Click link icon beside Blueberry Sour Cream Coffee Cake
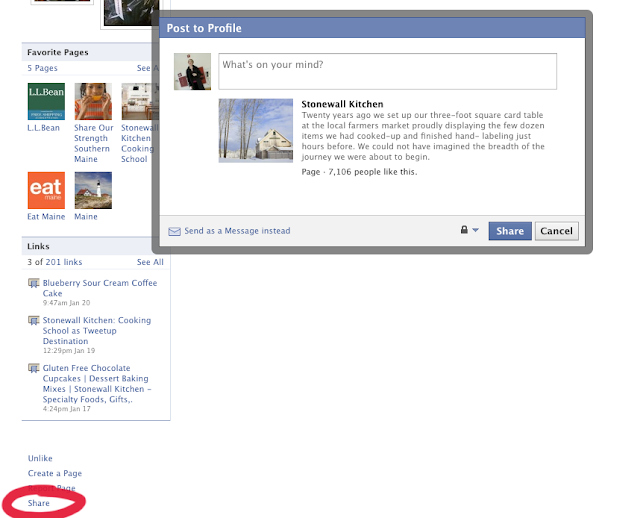Viewport: 640px width, 518px height. pos(33,283)
